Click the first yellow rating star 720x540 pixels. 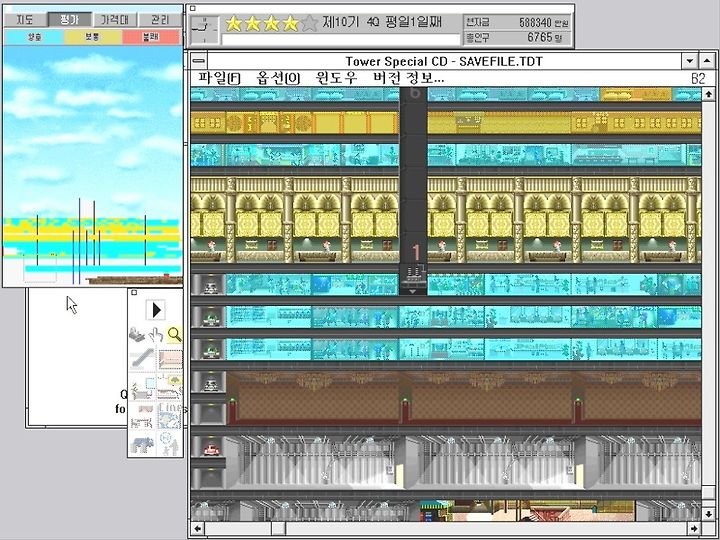[234, 23]
